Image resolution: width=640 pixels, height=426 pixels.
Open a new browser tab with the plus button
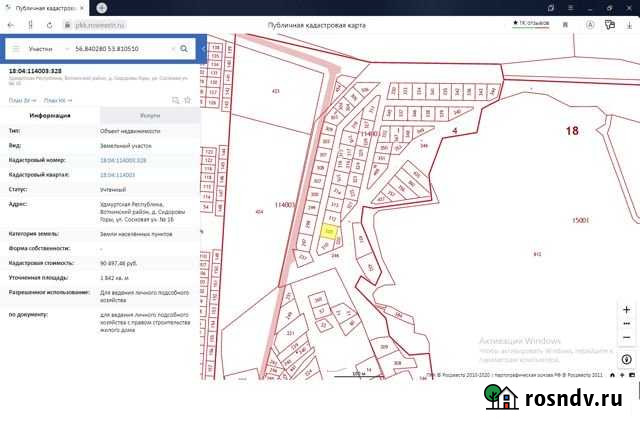tap(102, 8)
